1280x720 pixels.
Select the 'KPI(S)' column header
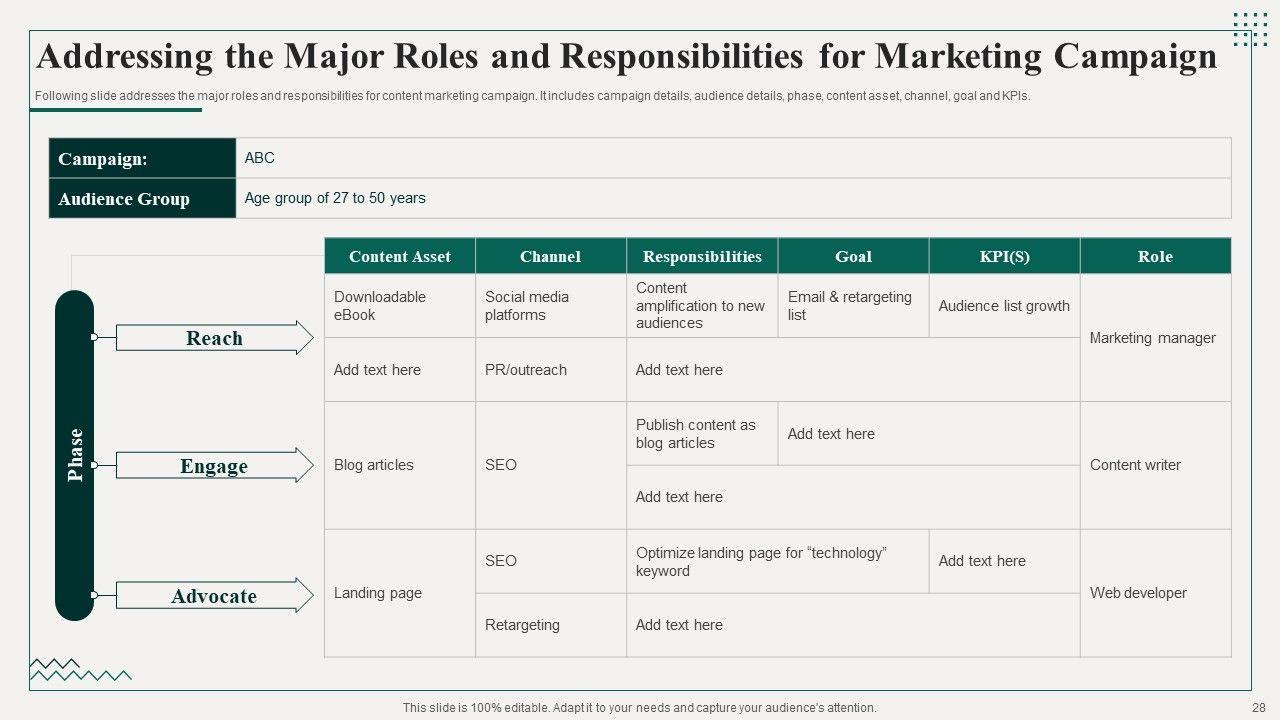1004,256
